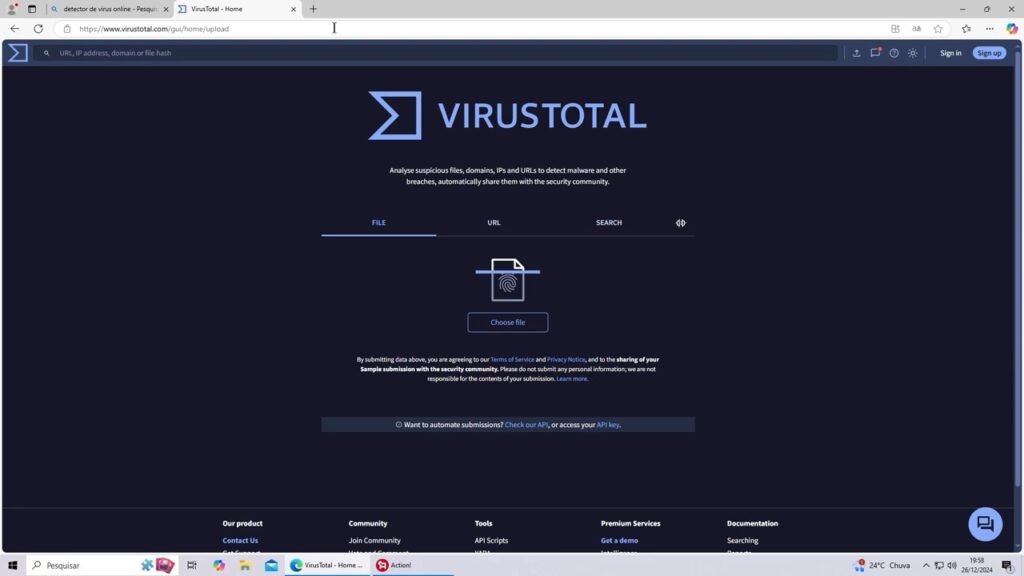
Task: Close the VirusTotal - Home tab
Action: 293,9
